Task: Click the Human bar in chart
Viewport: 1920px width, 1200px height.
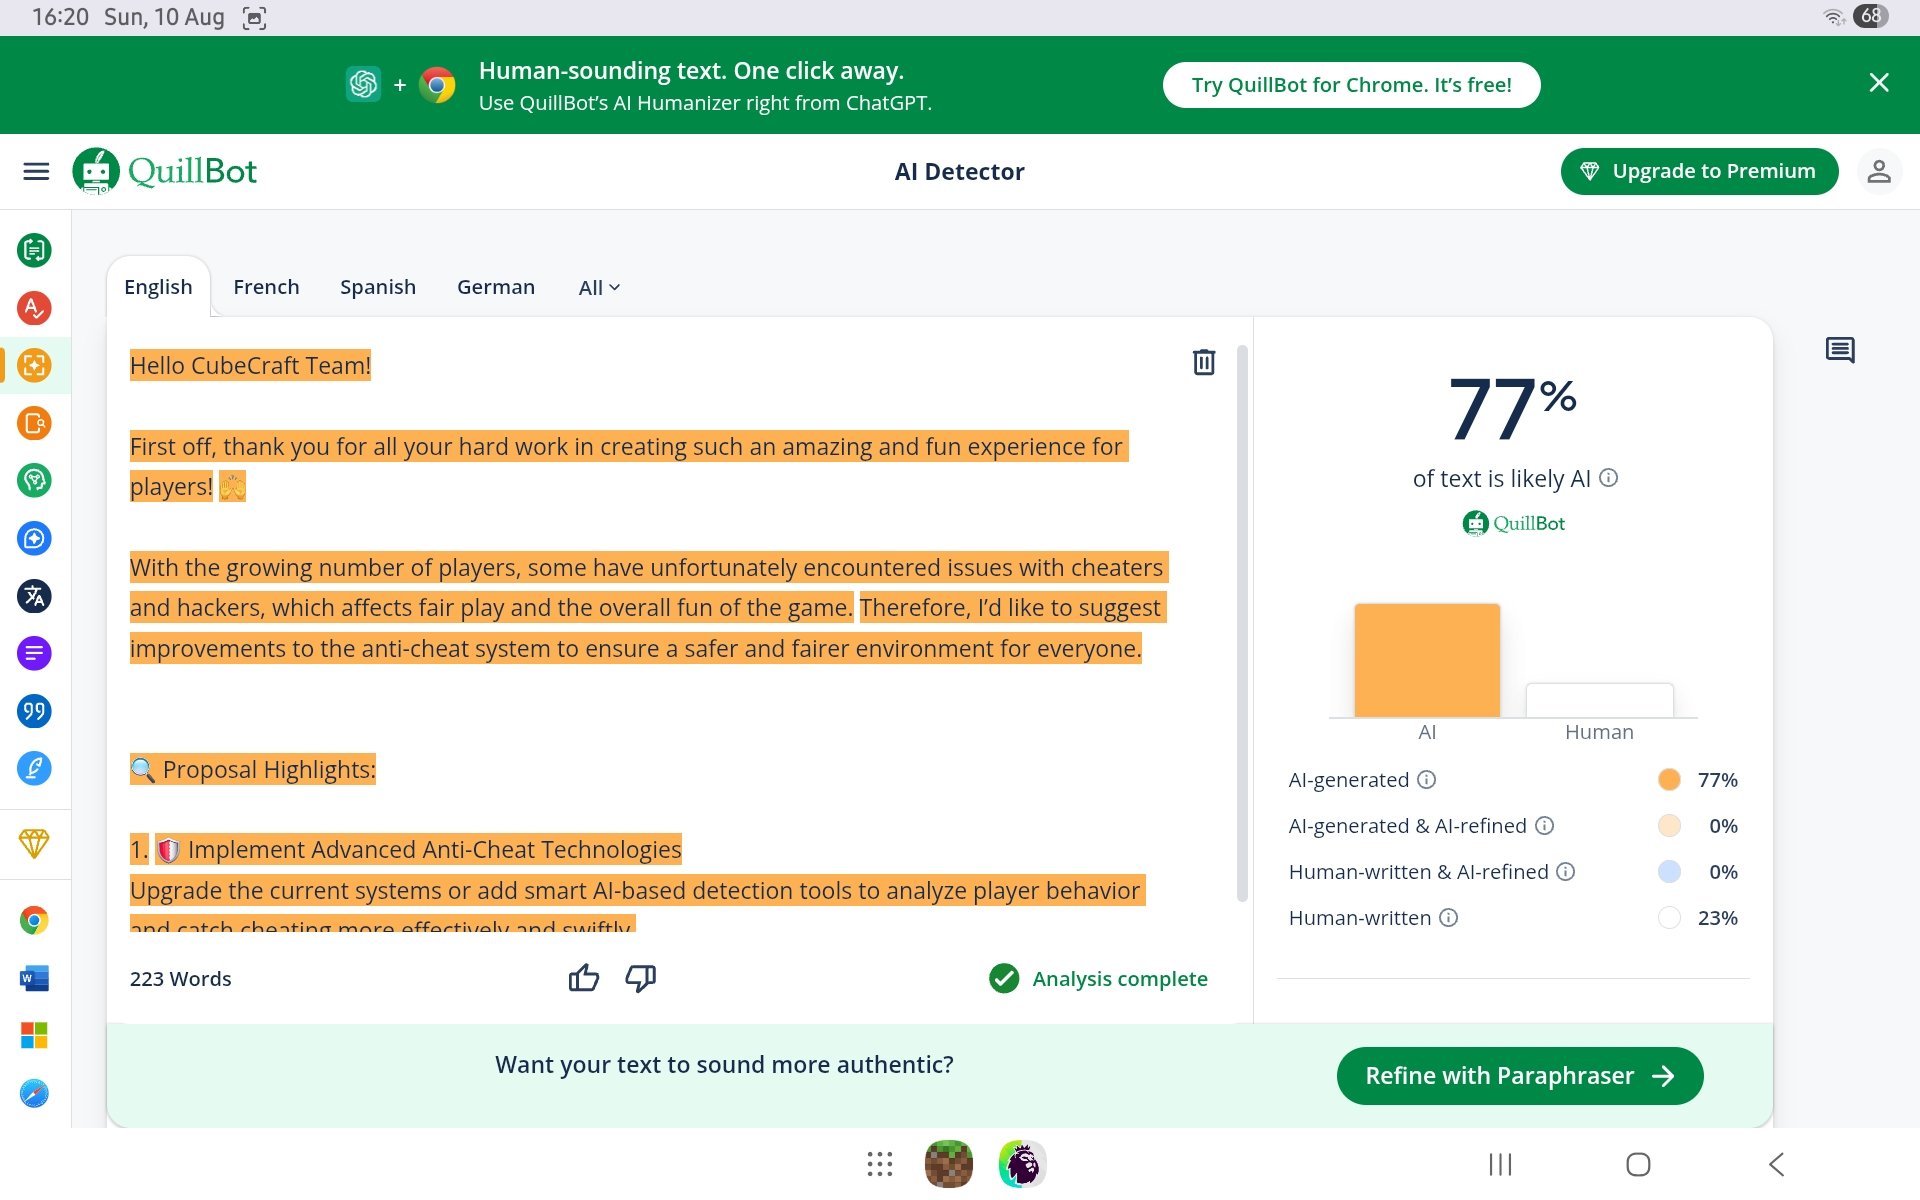Action: click(1599, 700)
